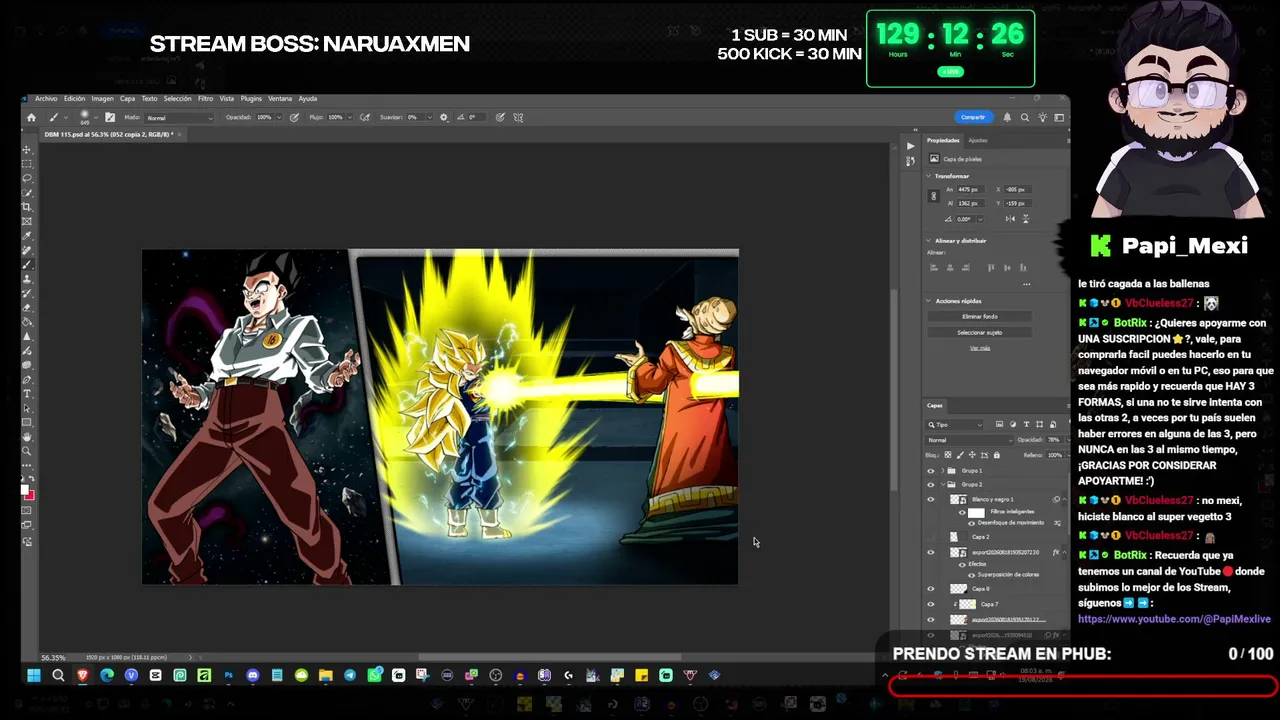
Task: Click the Home icon in options bar
Action: (31, 117)
